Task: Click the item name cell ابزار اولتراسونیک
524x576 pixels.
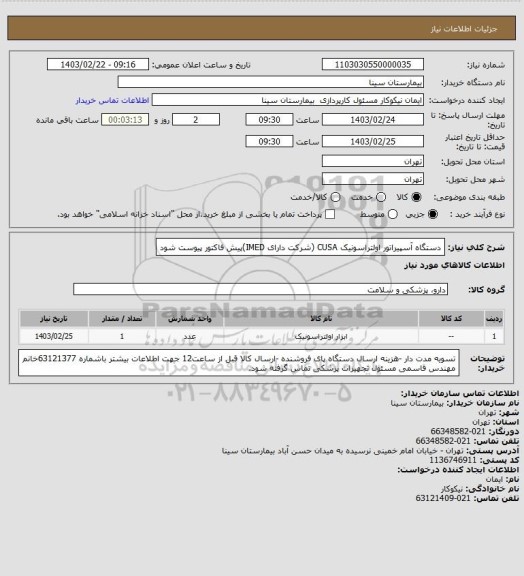Action: 321,336
